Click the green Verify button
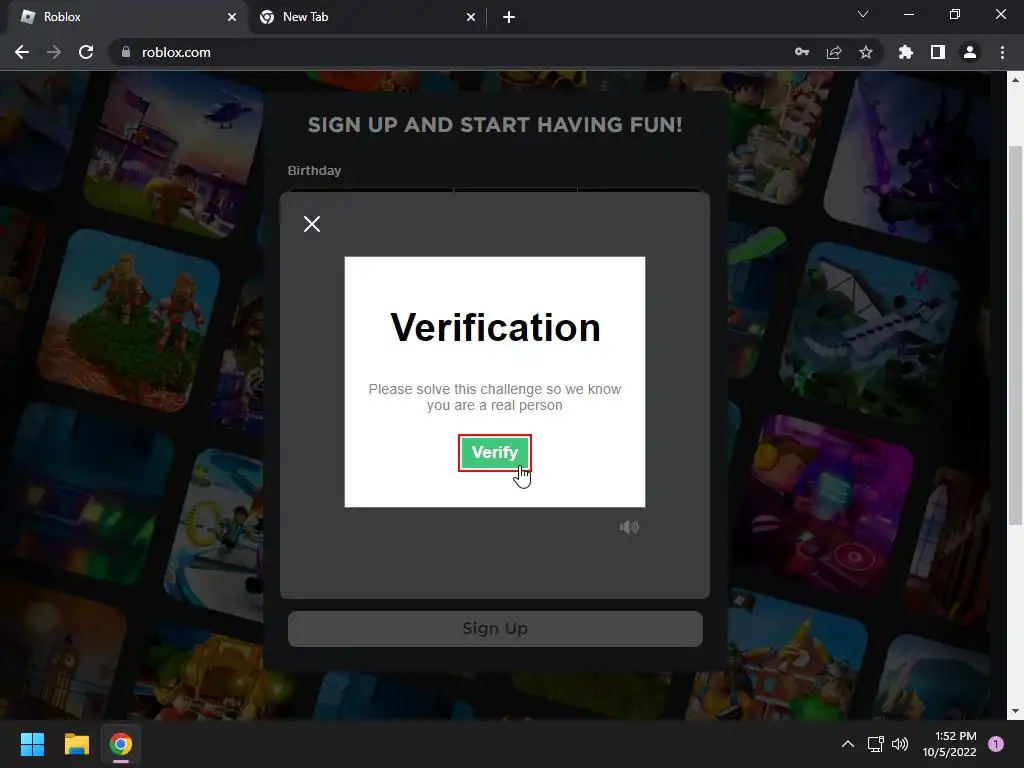1024x768 pixels. pyautogui.click(x=494, y=453)
